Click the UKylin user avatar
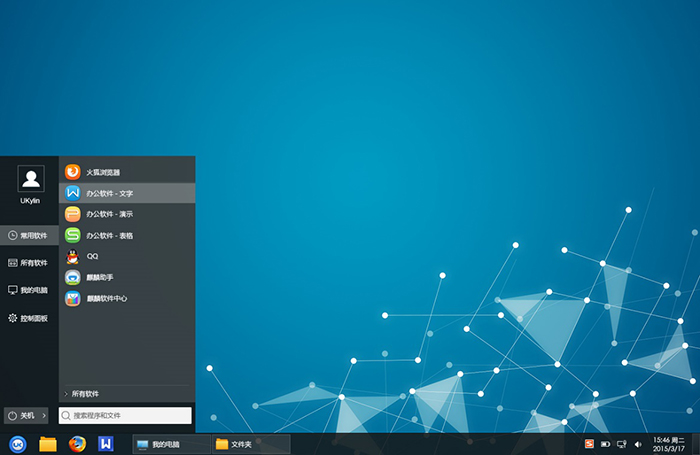700x455 pixels. pos(30,179)
